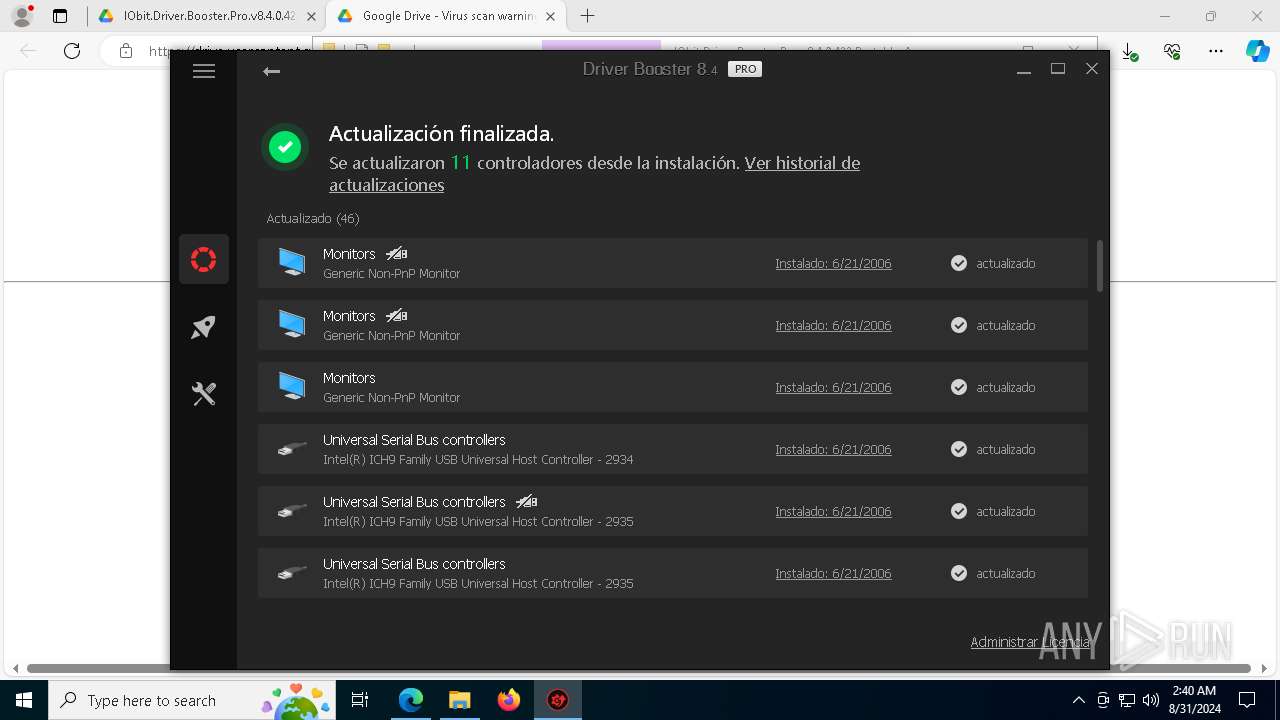
Task: Open Instalado date link for controller 2934
Action: (x=833, y=449)
